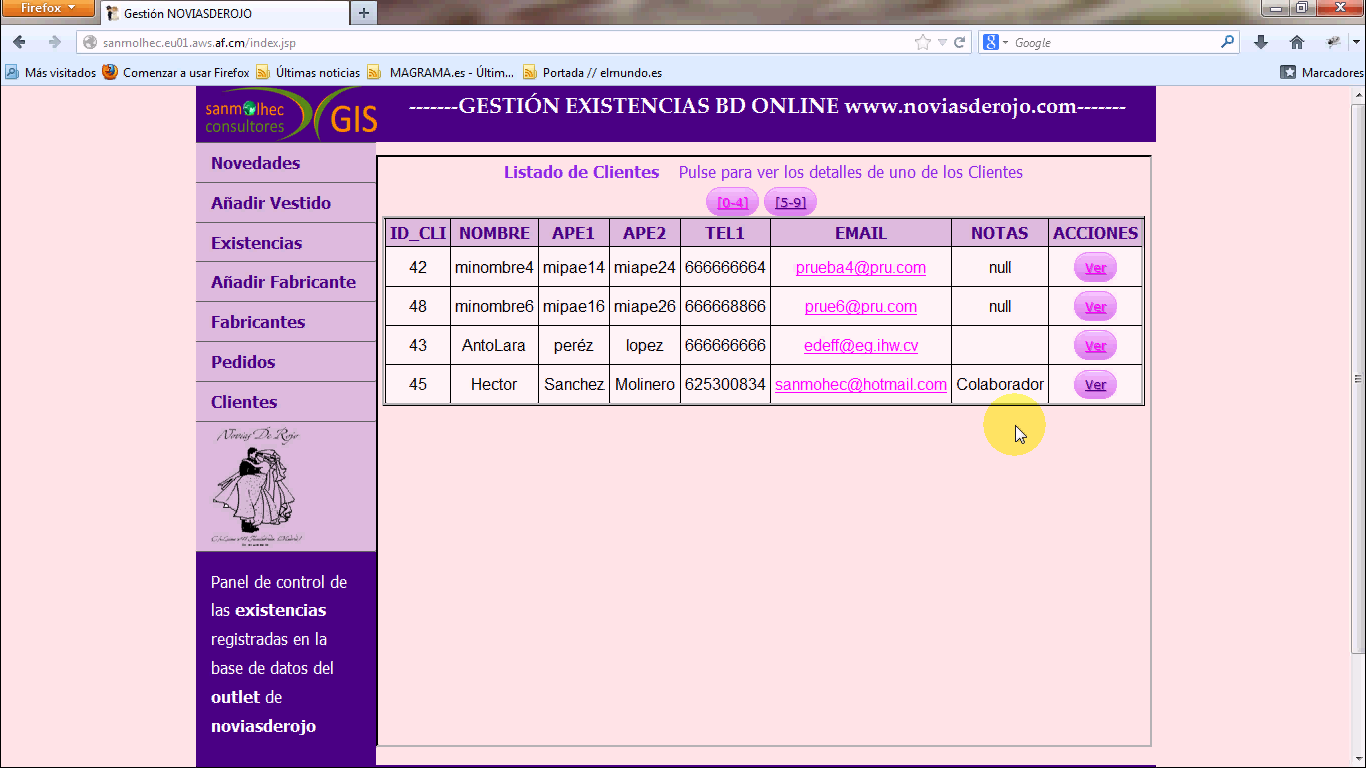Open the Más visitados bookmark
1366x768 pixels.
click(51, 72)
